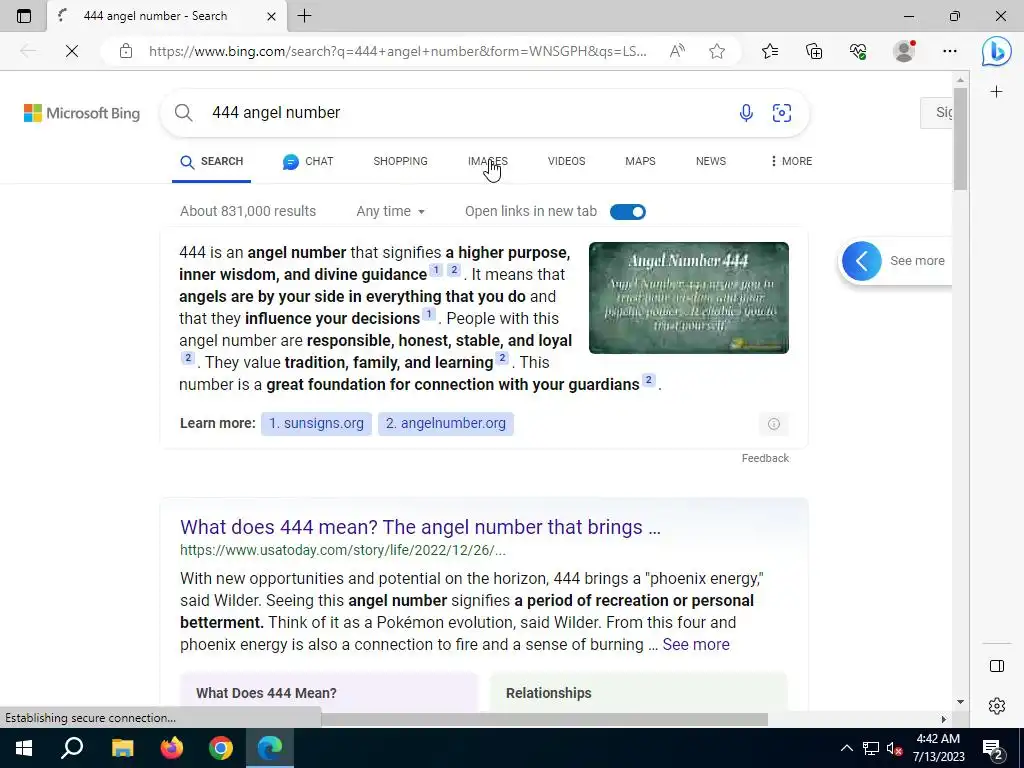Open Collections icon in toolbar
The height and width of the screenshot is (768, 1024).
(x=814, y=51)
